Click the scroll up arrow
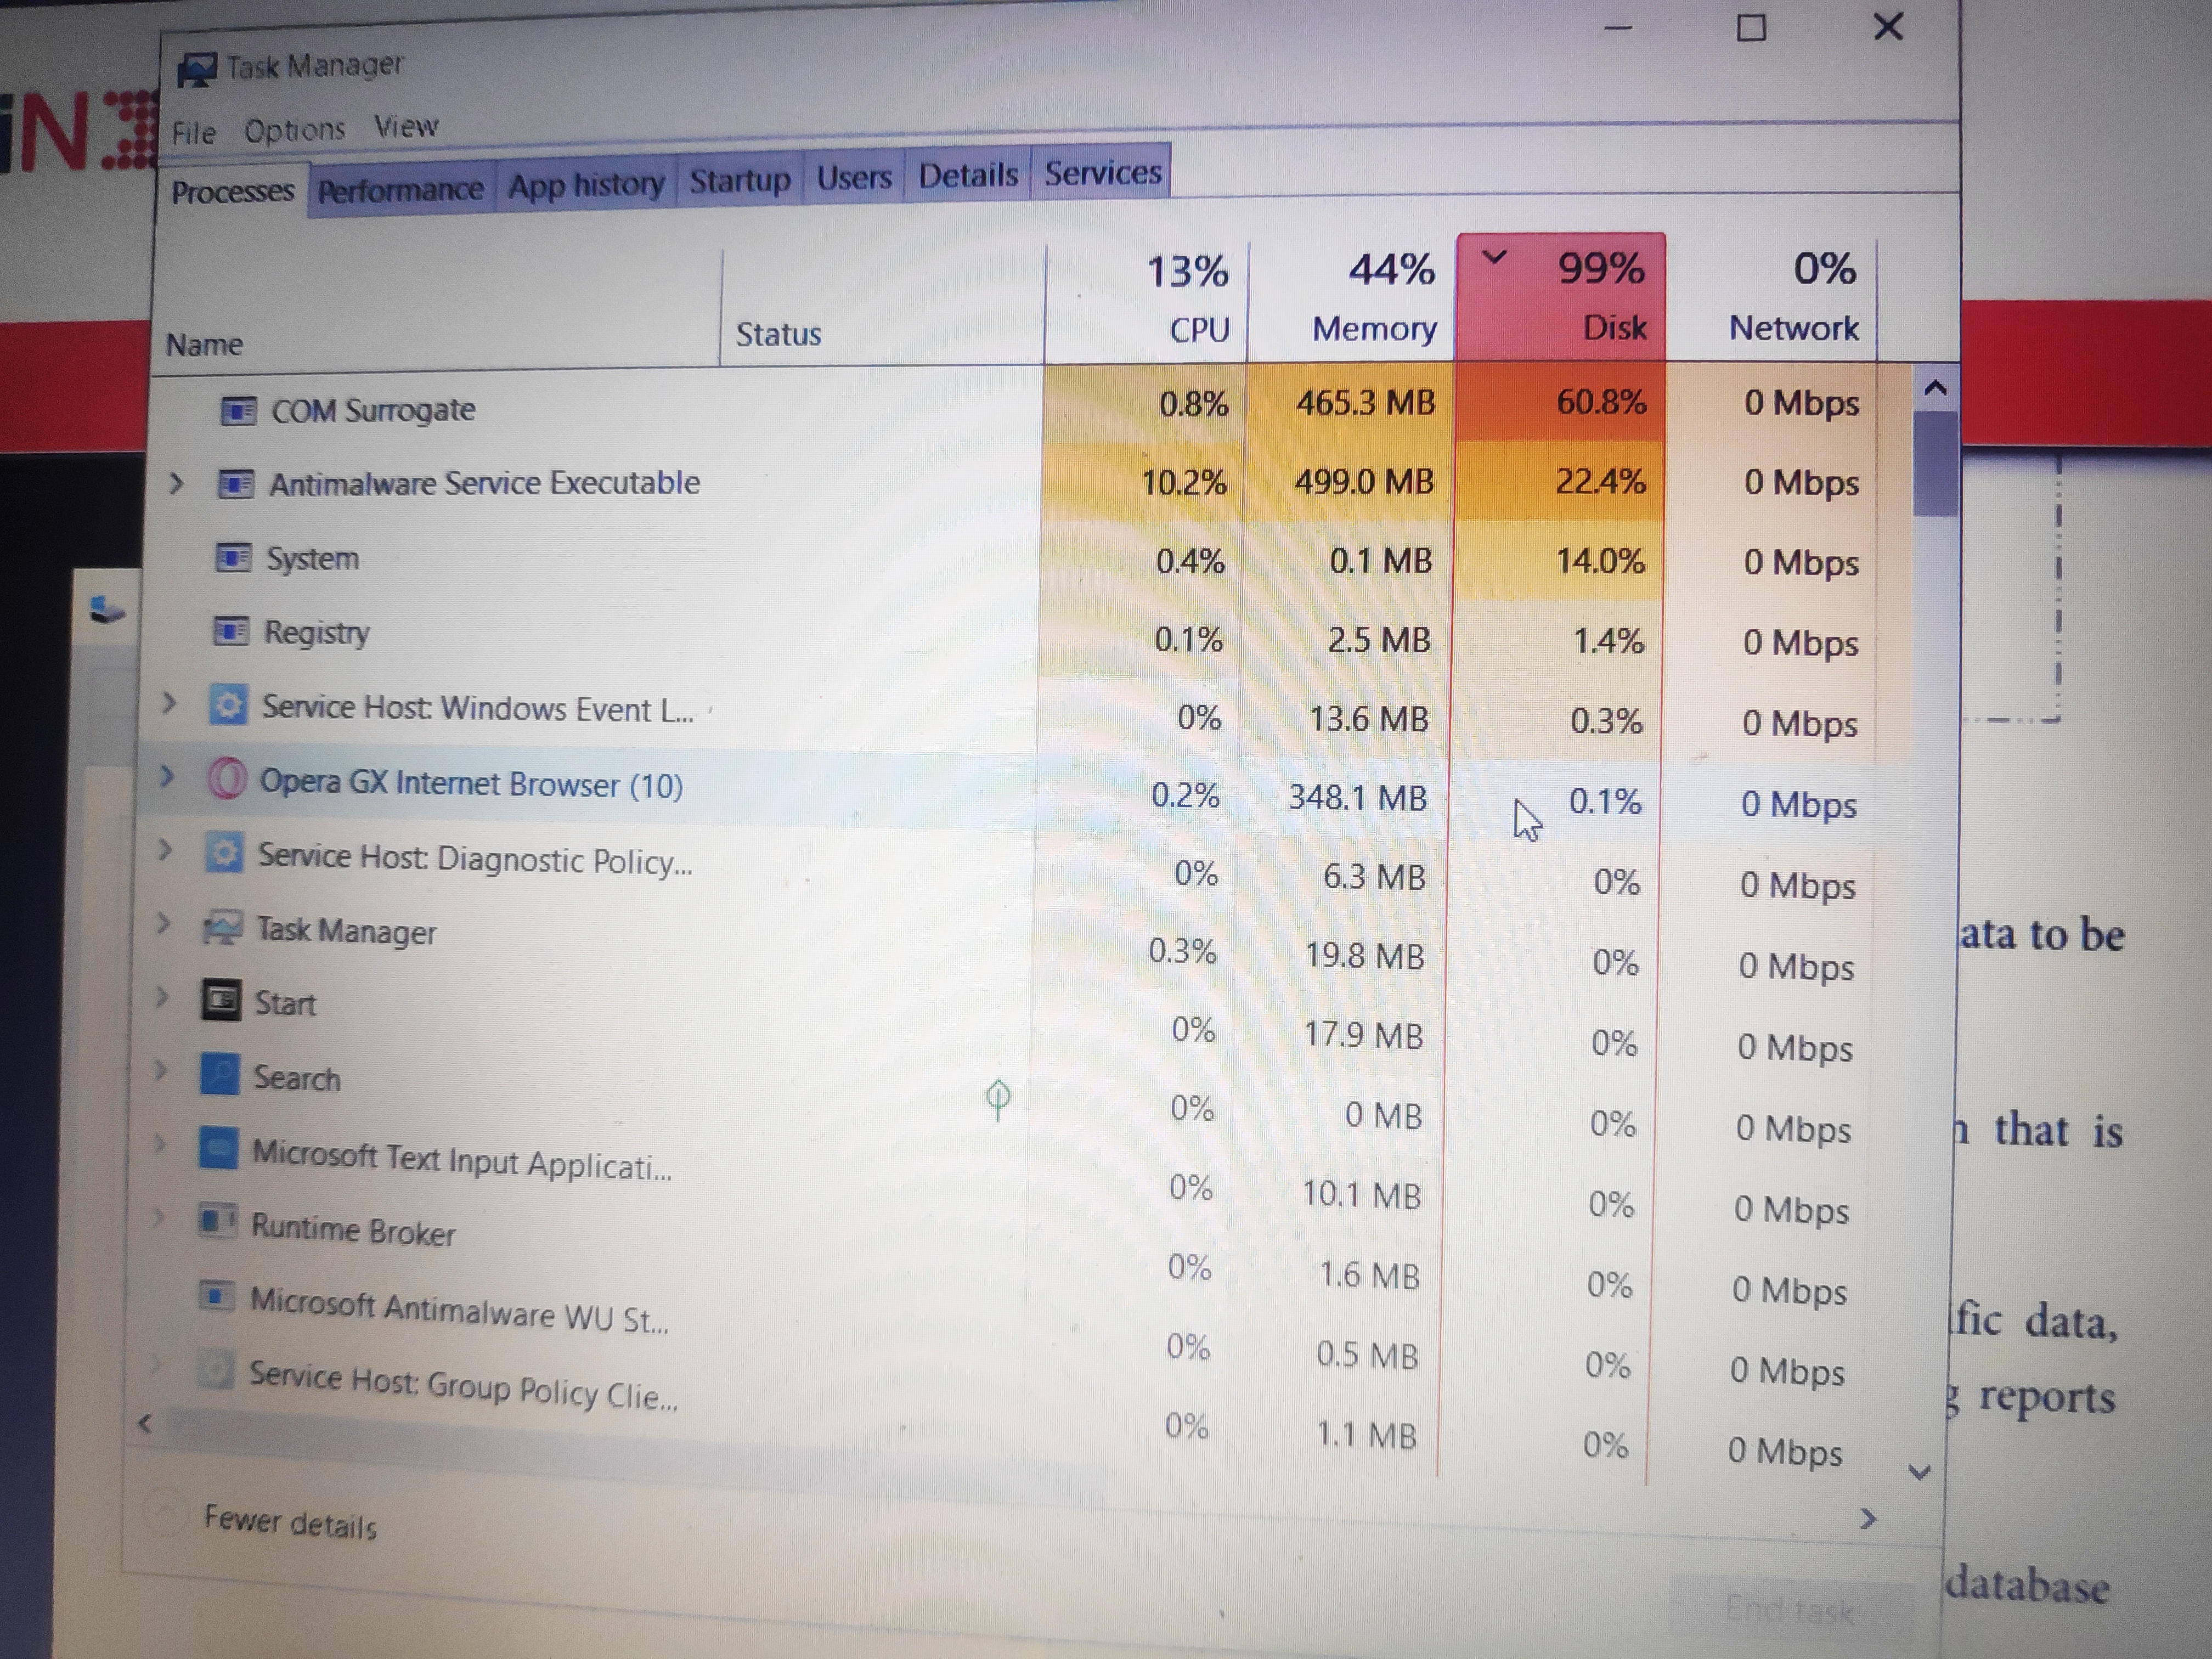Image resolution: width=2212 pixels, height=1659 pixels. coord(1936,388)
